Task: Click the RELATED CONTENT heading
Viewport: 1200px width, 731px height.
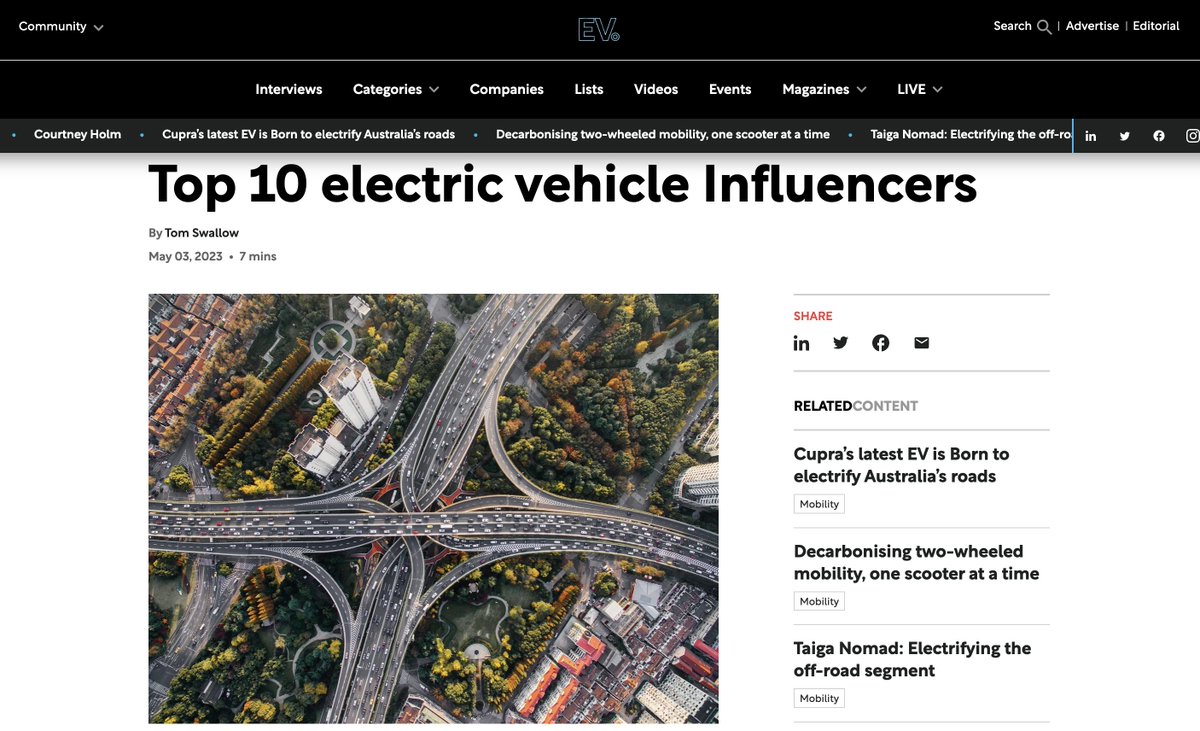Action: click(856, 406)
